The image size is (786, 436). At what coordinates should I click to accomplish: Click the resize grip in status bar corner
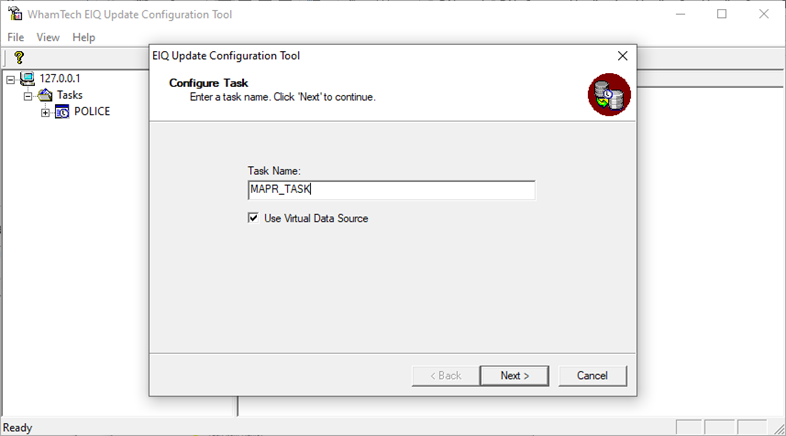(779, 428)
